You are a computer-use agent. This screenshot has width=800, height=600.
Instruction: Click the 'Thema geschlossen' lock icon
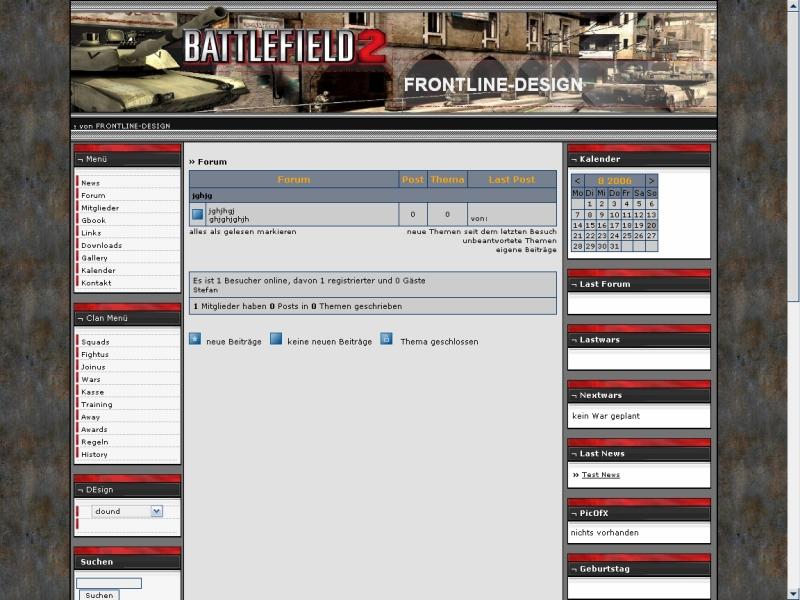pyautogui.click(x=386, y=338)
